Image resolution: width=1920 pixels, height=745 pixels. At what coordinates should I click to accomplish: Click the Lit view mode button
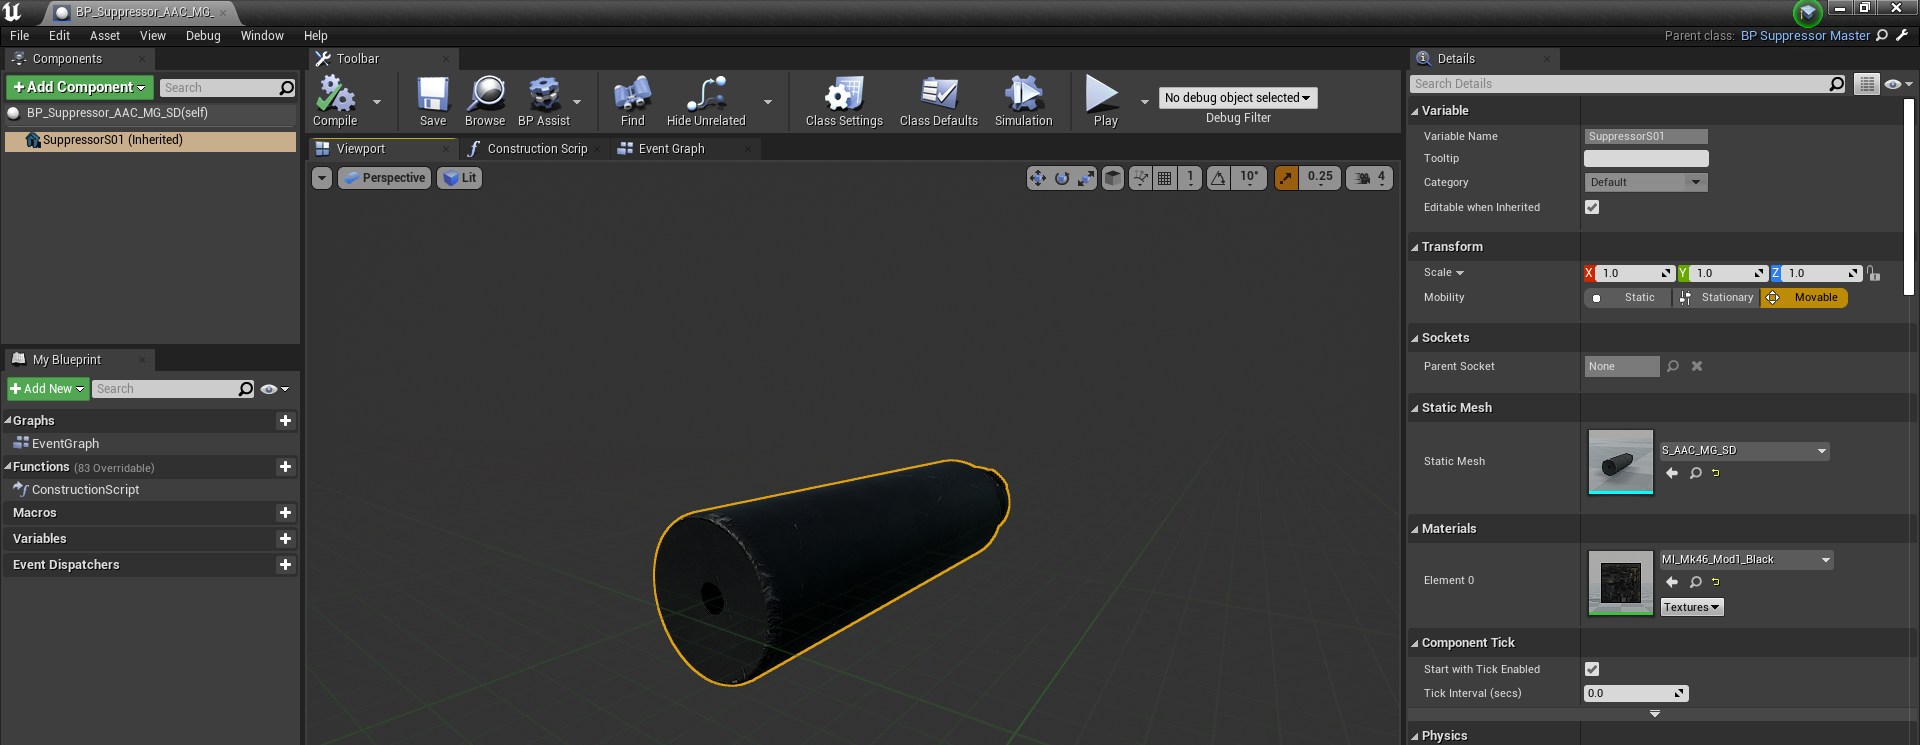(x=460, y=178)
